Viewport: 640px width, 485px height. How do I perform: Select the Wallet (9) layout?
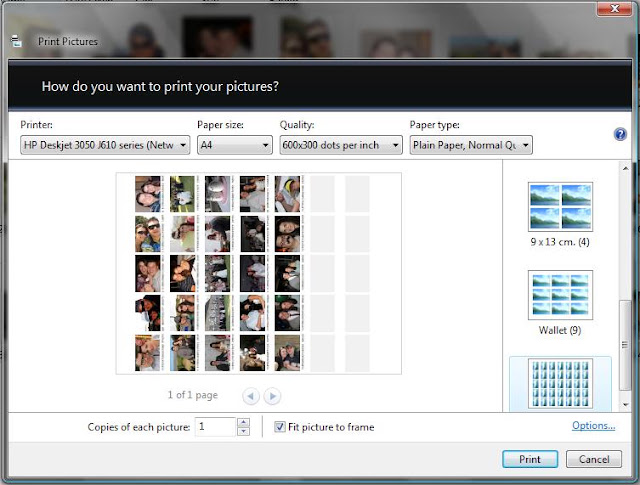560,303
